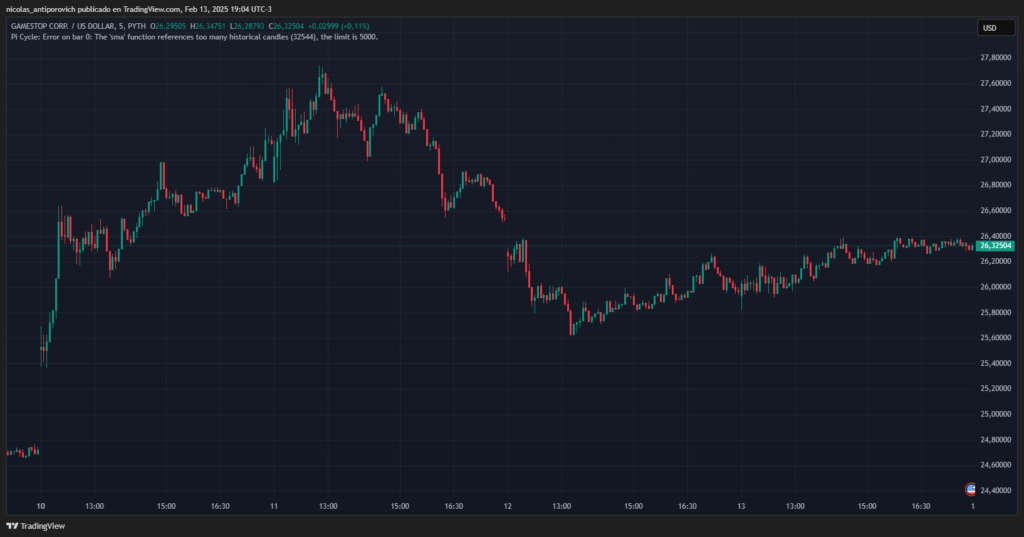The height and width of the screenshot is (537, 1024).
Task: Open the TradingView logo link
Action: pos(35,526)
